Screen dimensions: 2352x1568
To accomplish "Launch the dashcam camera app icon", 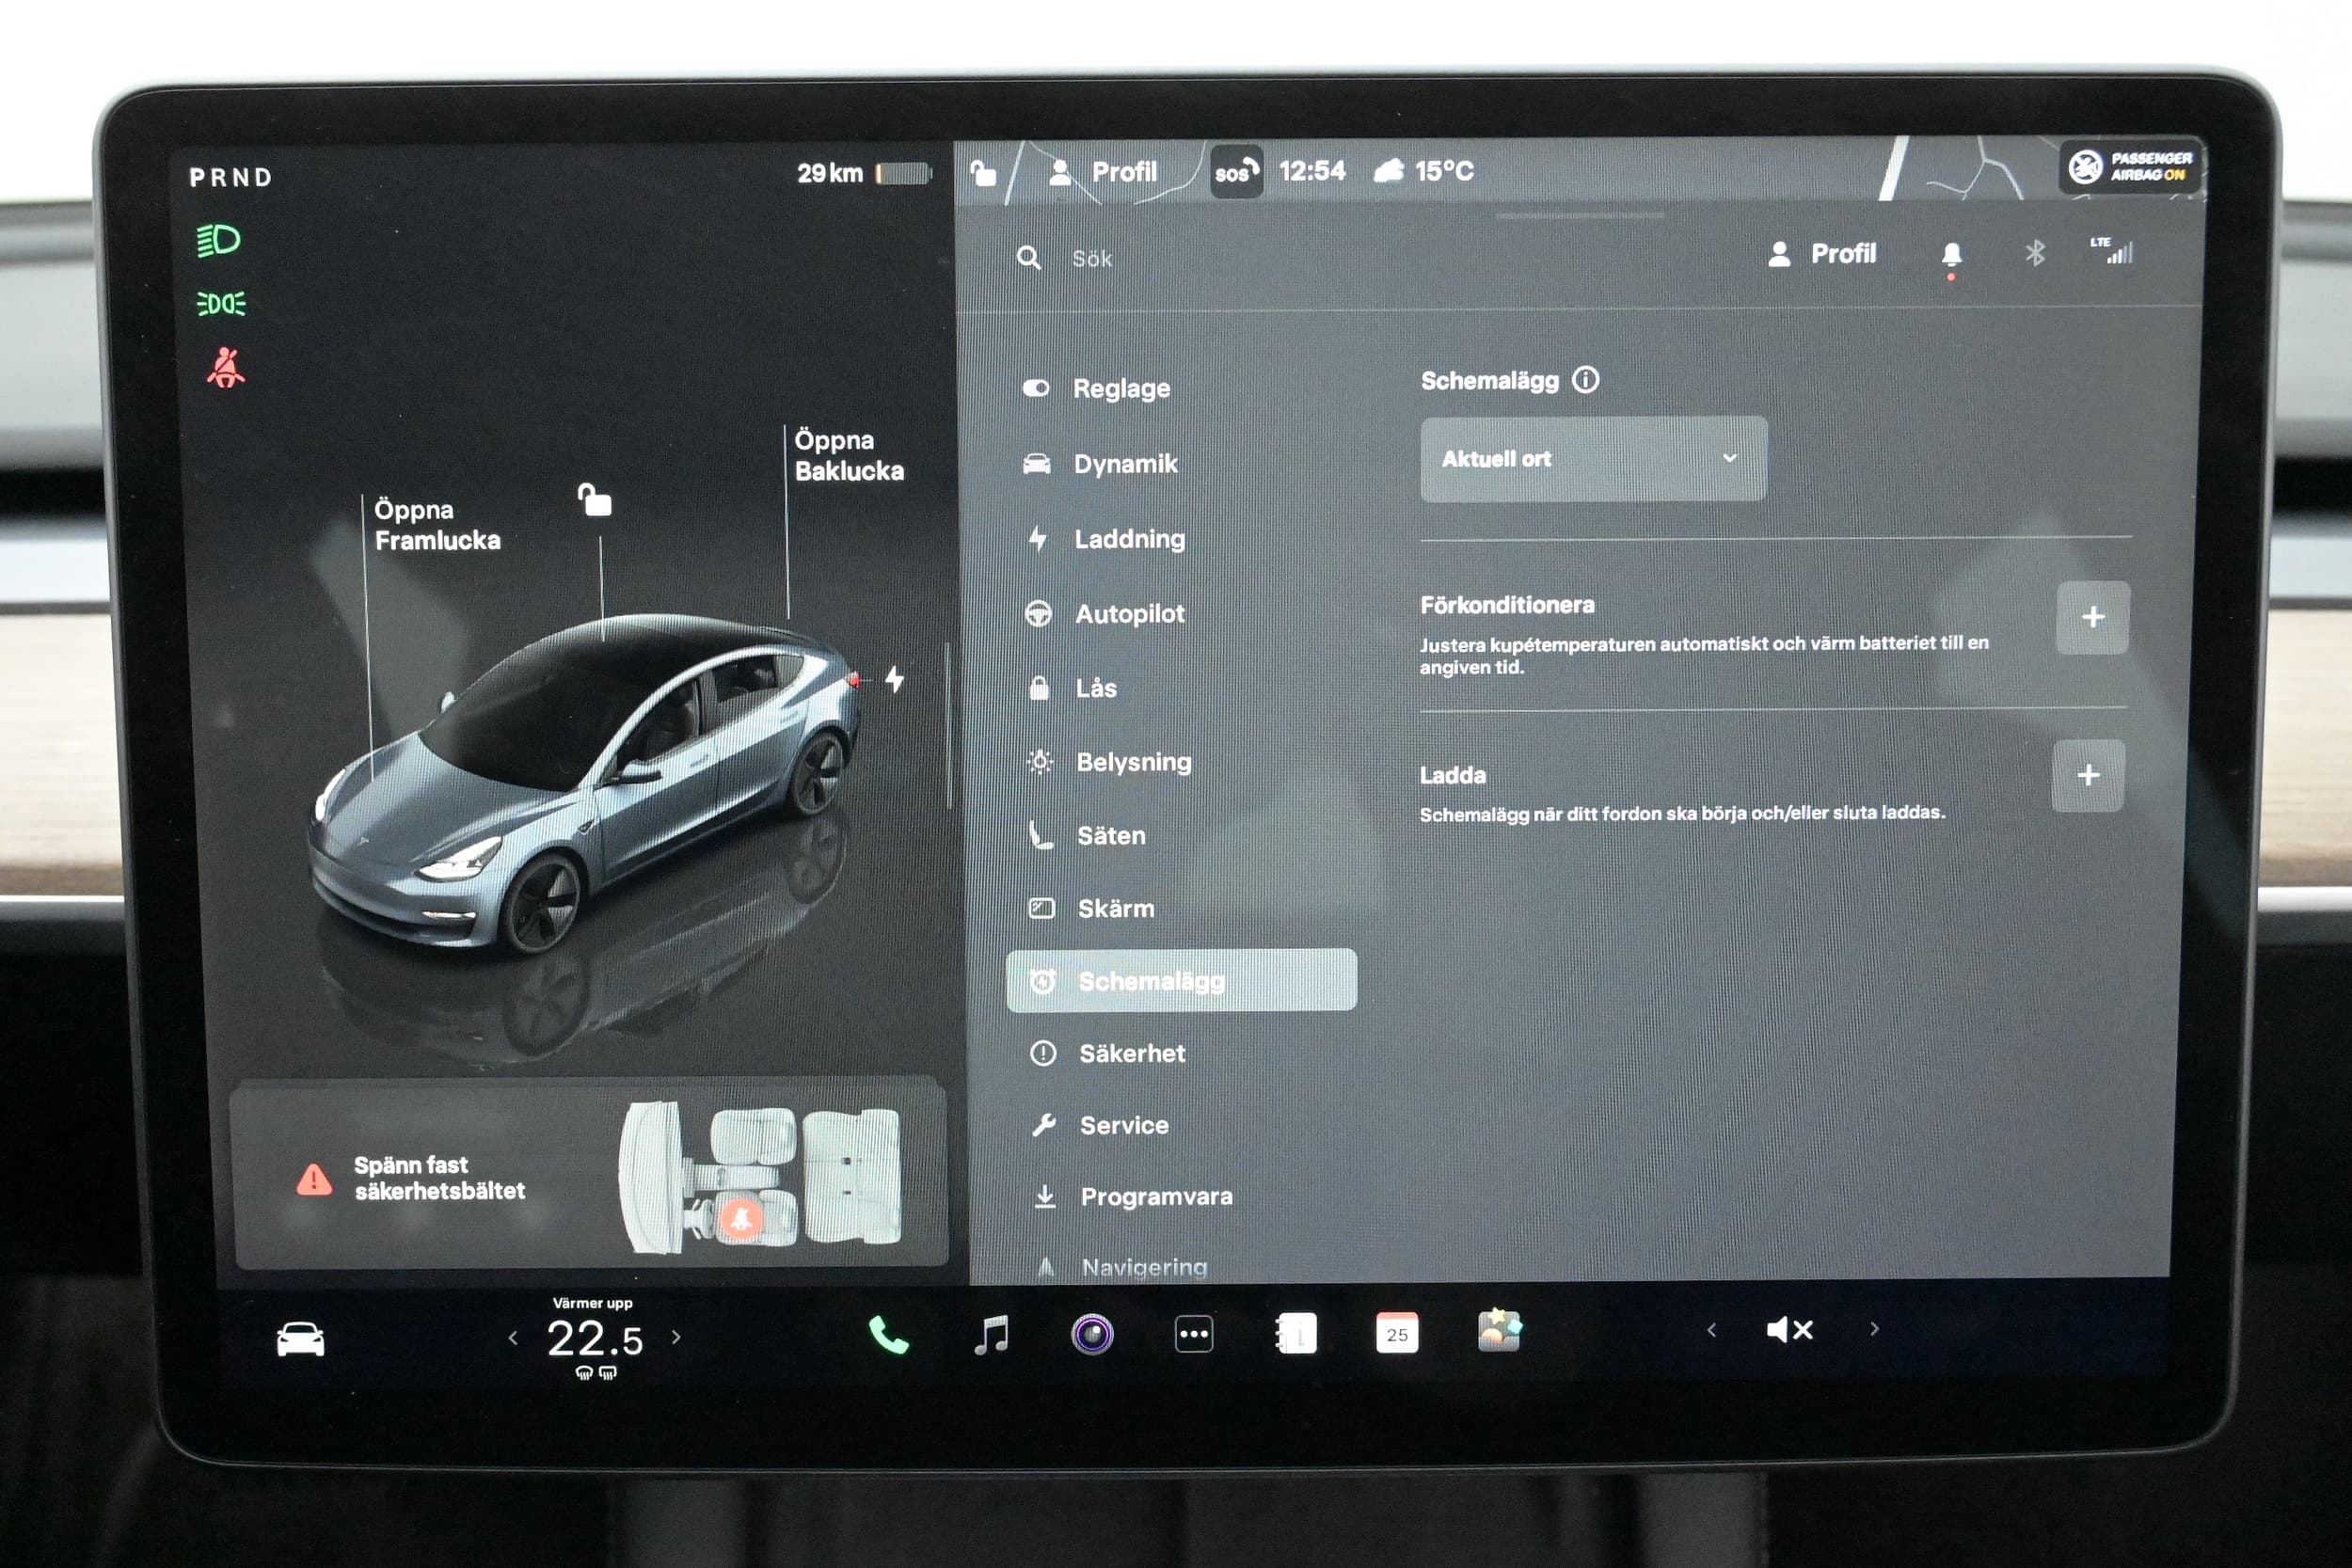I will tap(1092, 1334).
